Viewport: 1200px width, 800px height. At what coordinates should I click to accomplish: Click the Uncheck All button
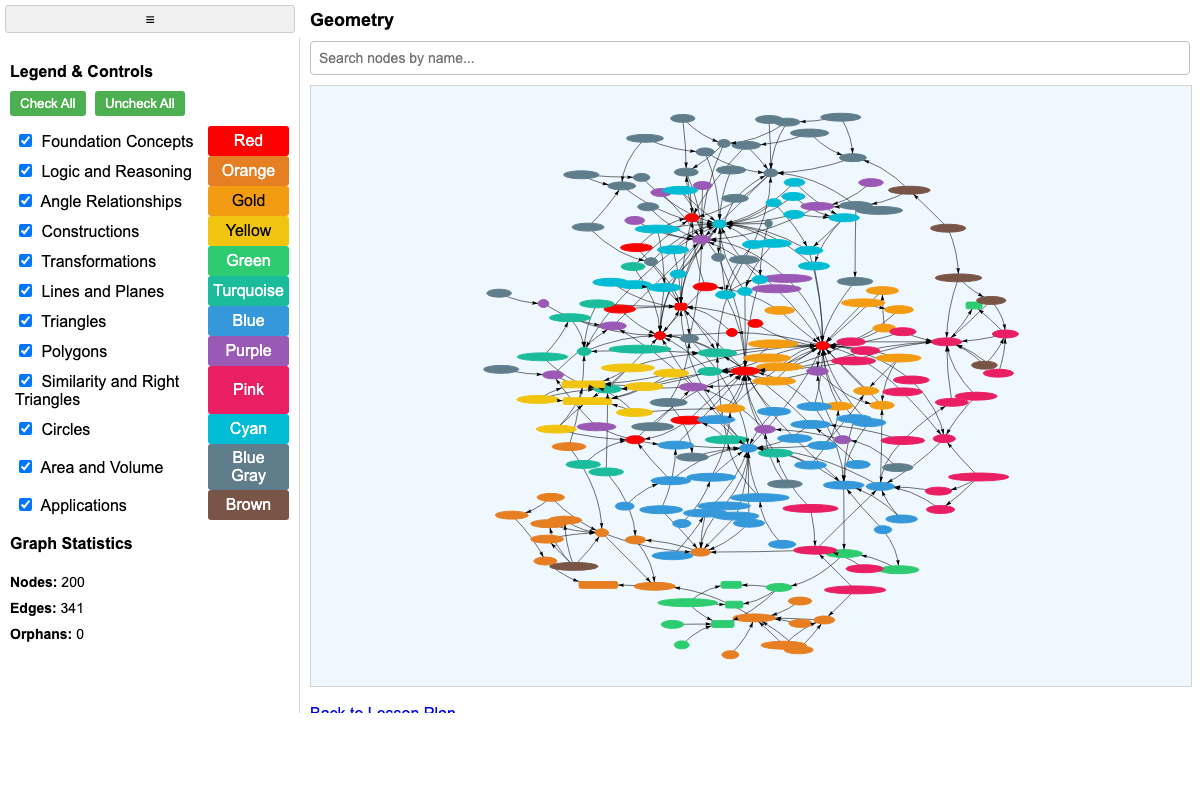(139, 103)
